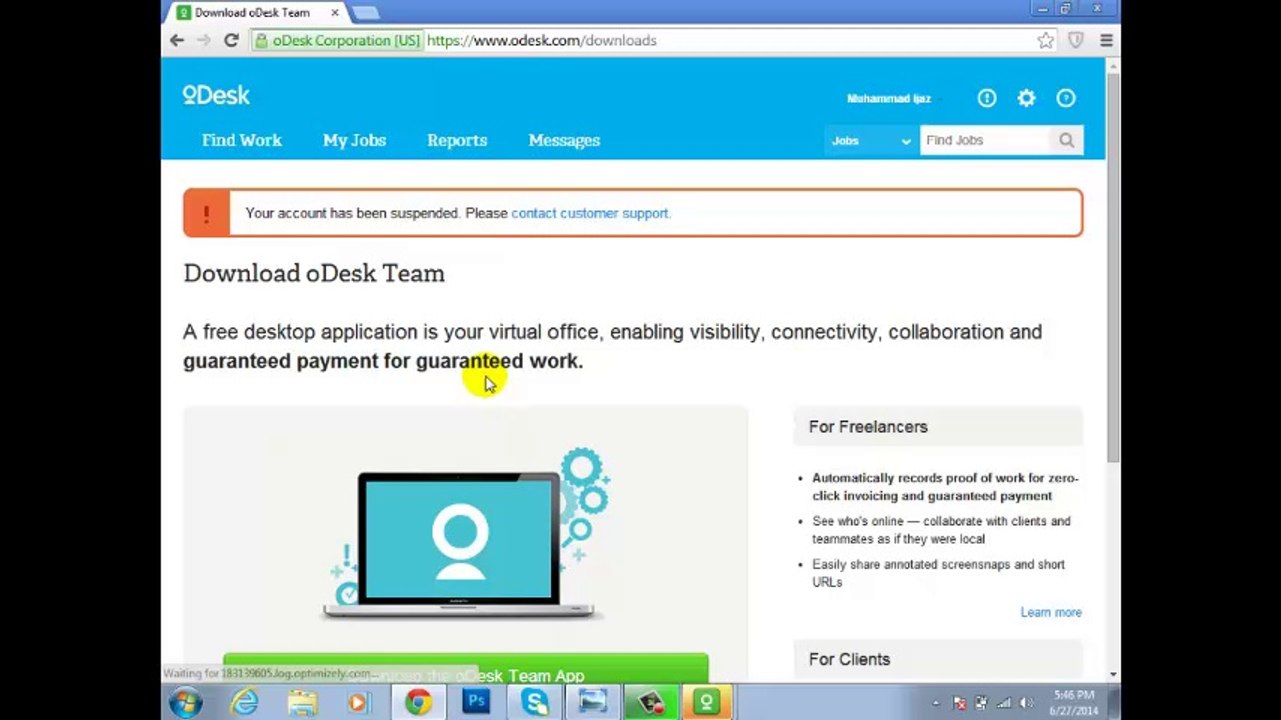Open the notifications alert icon
The image size is (1281, 720).
click(x=987, y=98)
